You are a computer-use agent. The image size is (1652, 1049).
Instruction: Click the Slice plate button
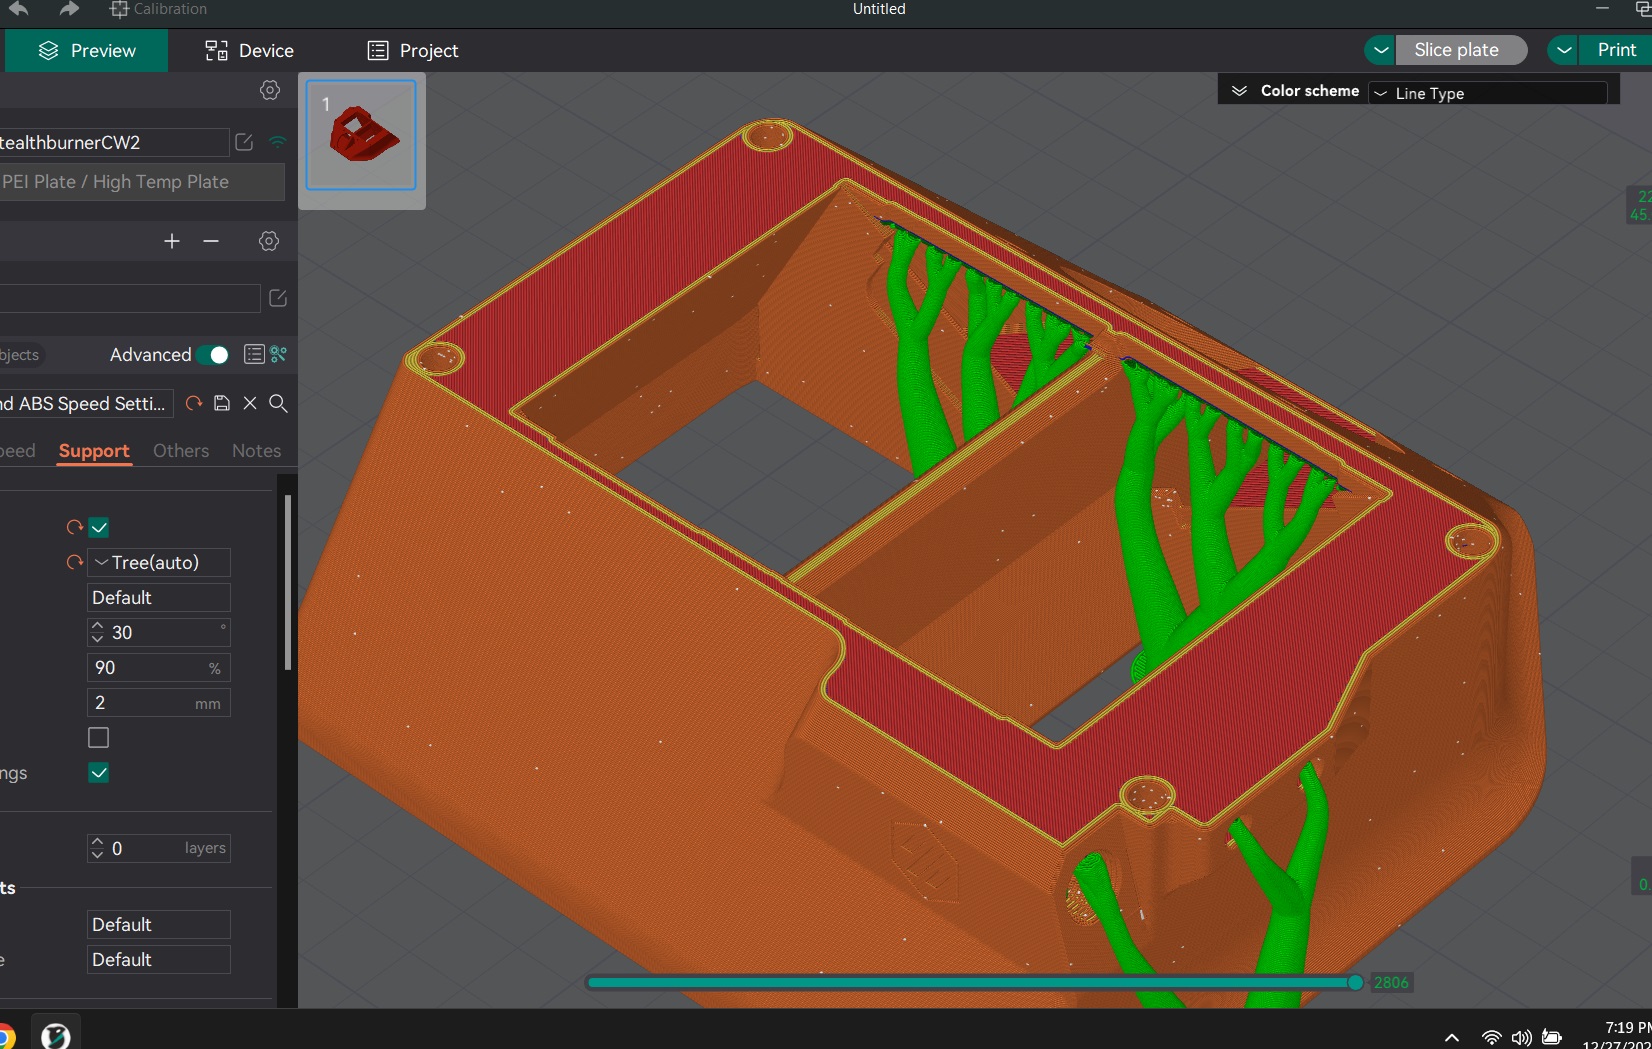[x=1456, y=50]
